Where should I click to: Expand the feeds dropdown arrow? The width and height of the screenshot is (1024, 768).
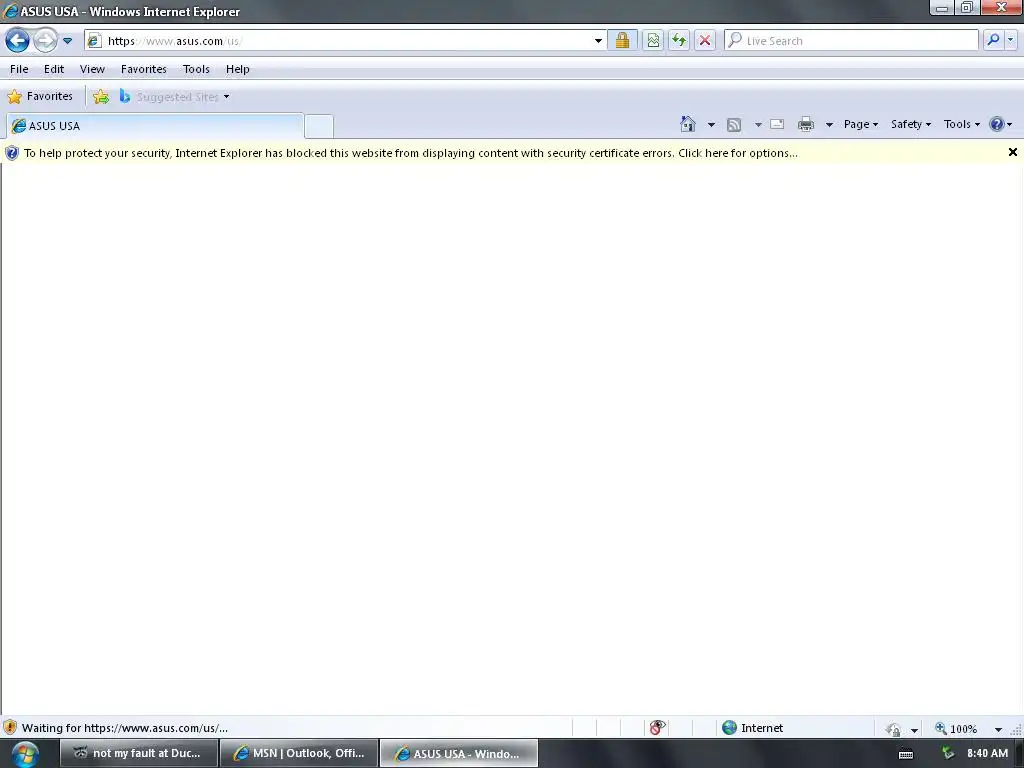[x=758, y=124]
